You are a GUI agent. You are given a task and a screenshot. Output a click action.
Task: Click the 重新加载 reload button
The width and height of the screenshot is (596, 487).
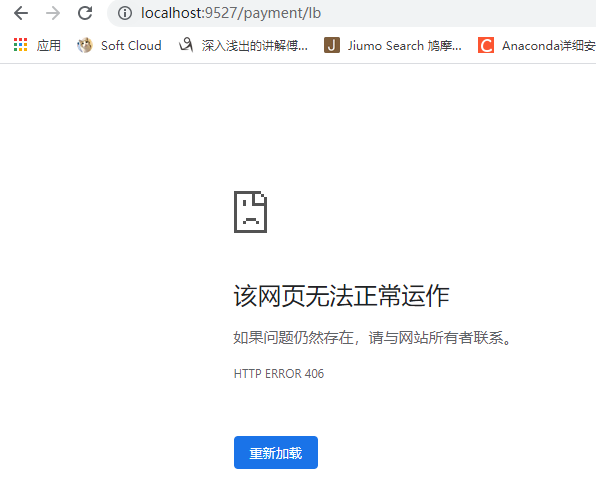[276, 452]
